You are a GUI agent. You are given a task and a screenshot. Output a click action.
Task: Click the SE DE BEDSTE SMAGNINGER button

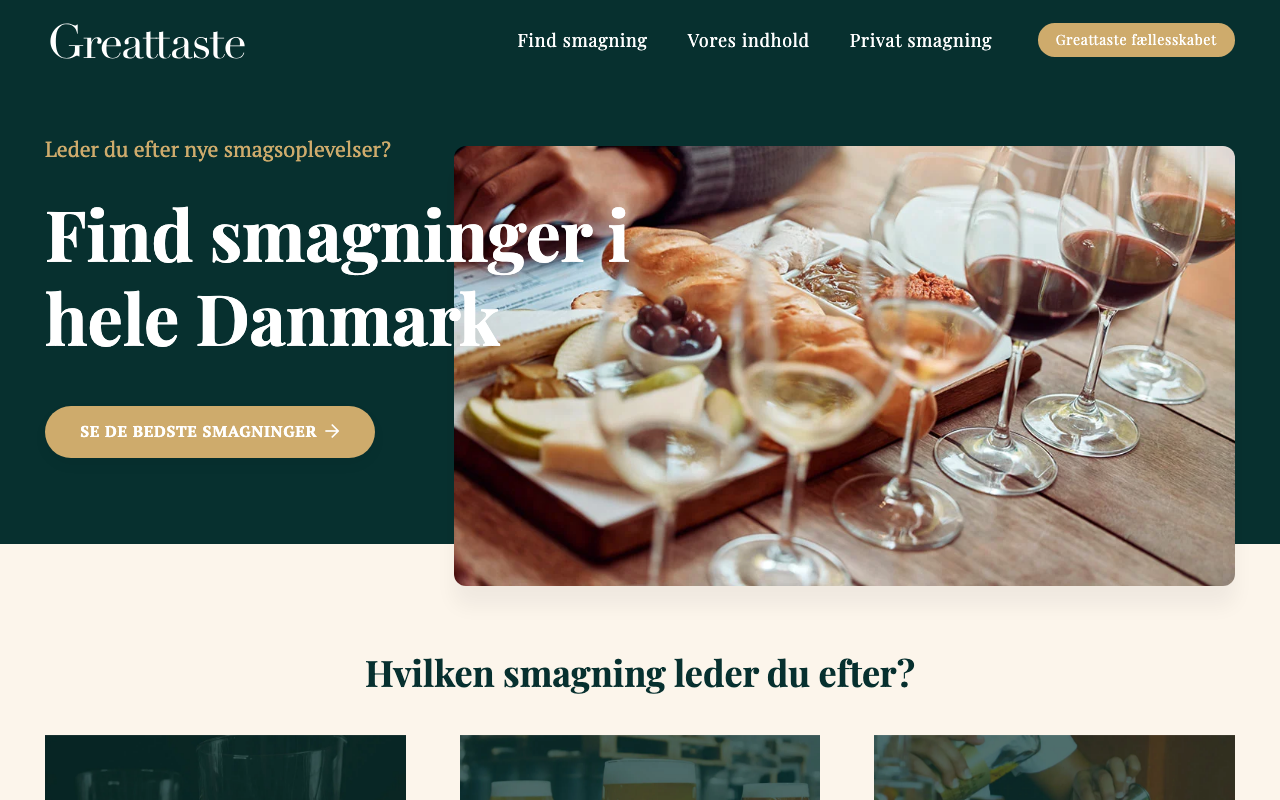tap(210, 432)
